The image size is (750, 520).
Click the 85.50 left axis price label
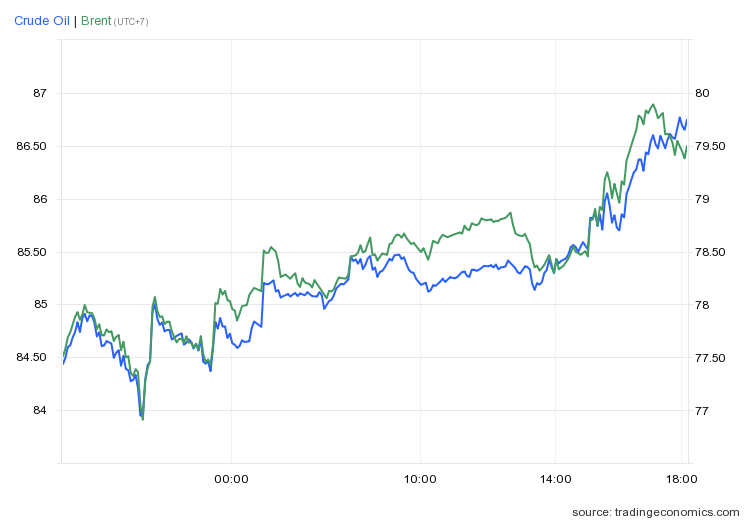34,252
